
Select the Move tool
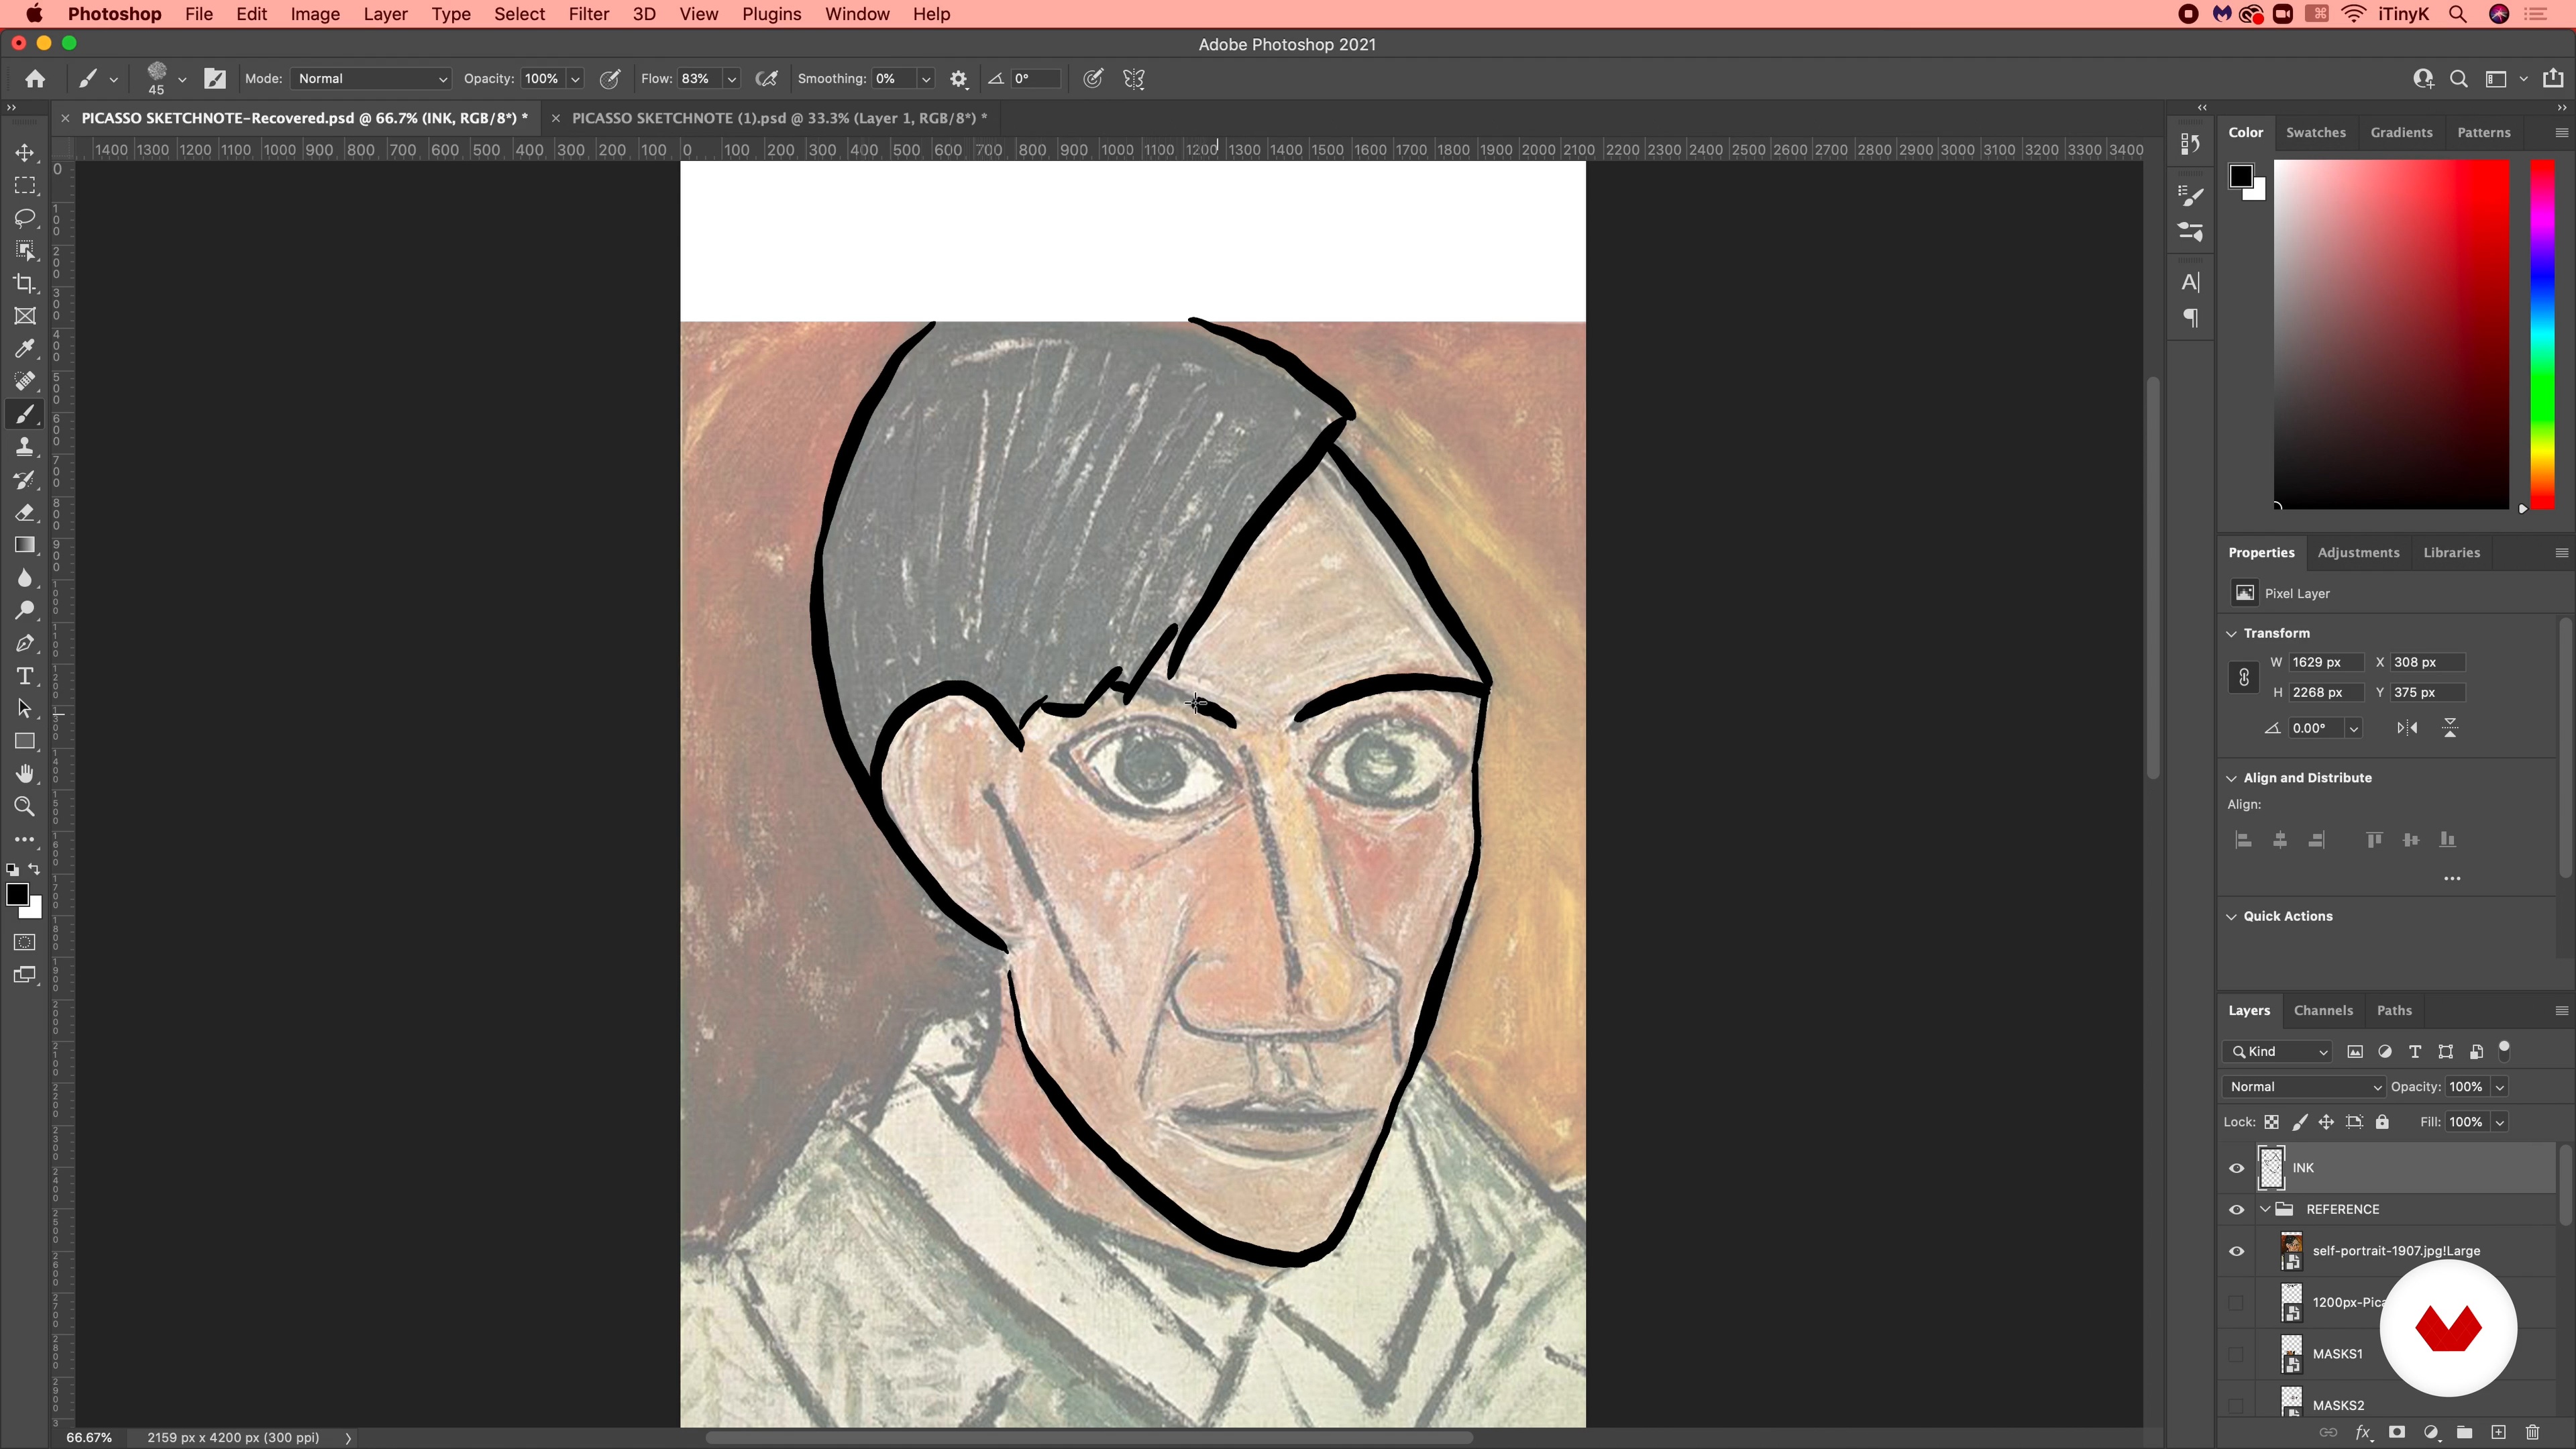[25, 153]
